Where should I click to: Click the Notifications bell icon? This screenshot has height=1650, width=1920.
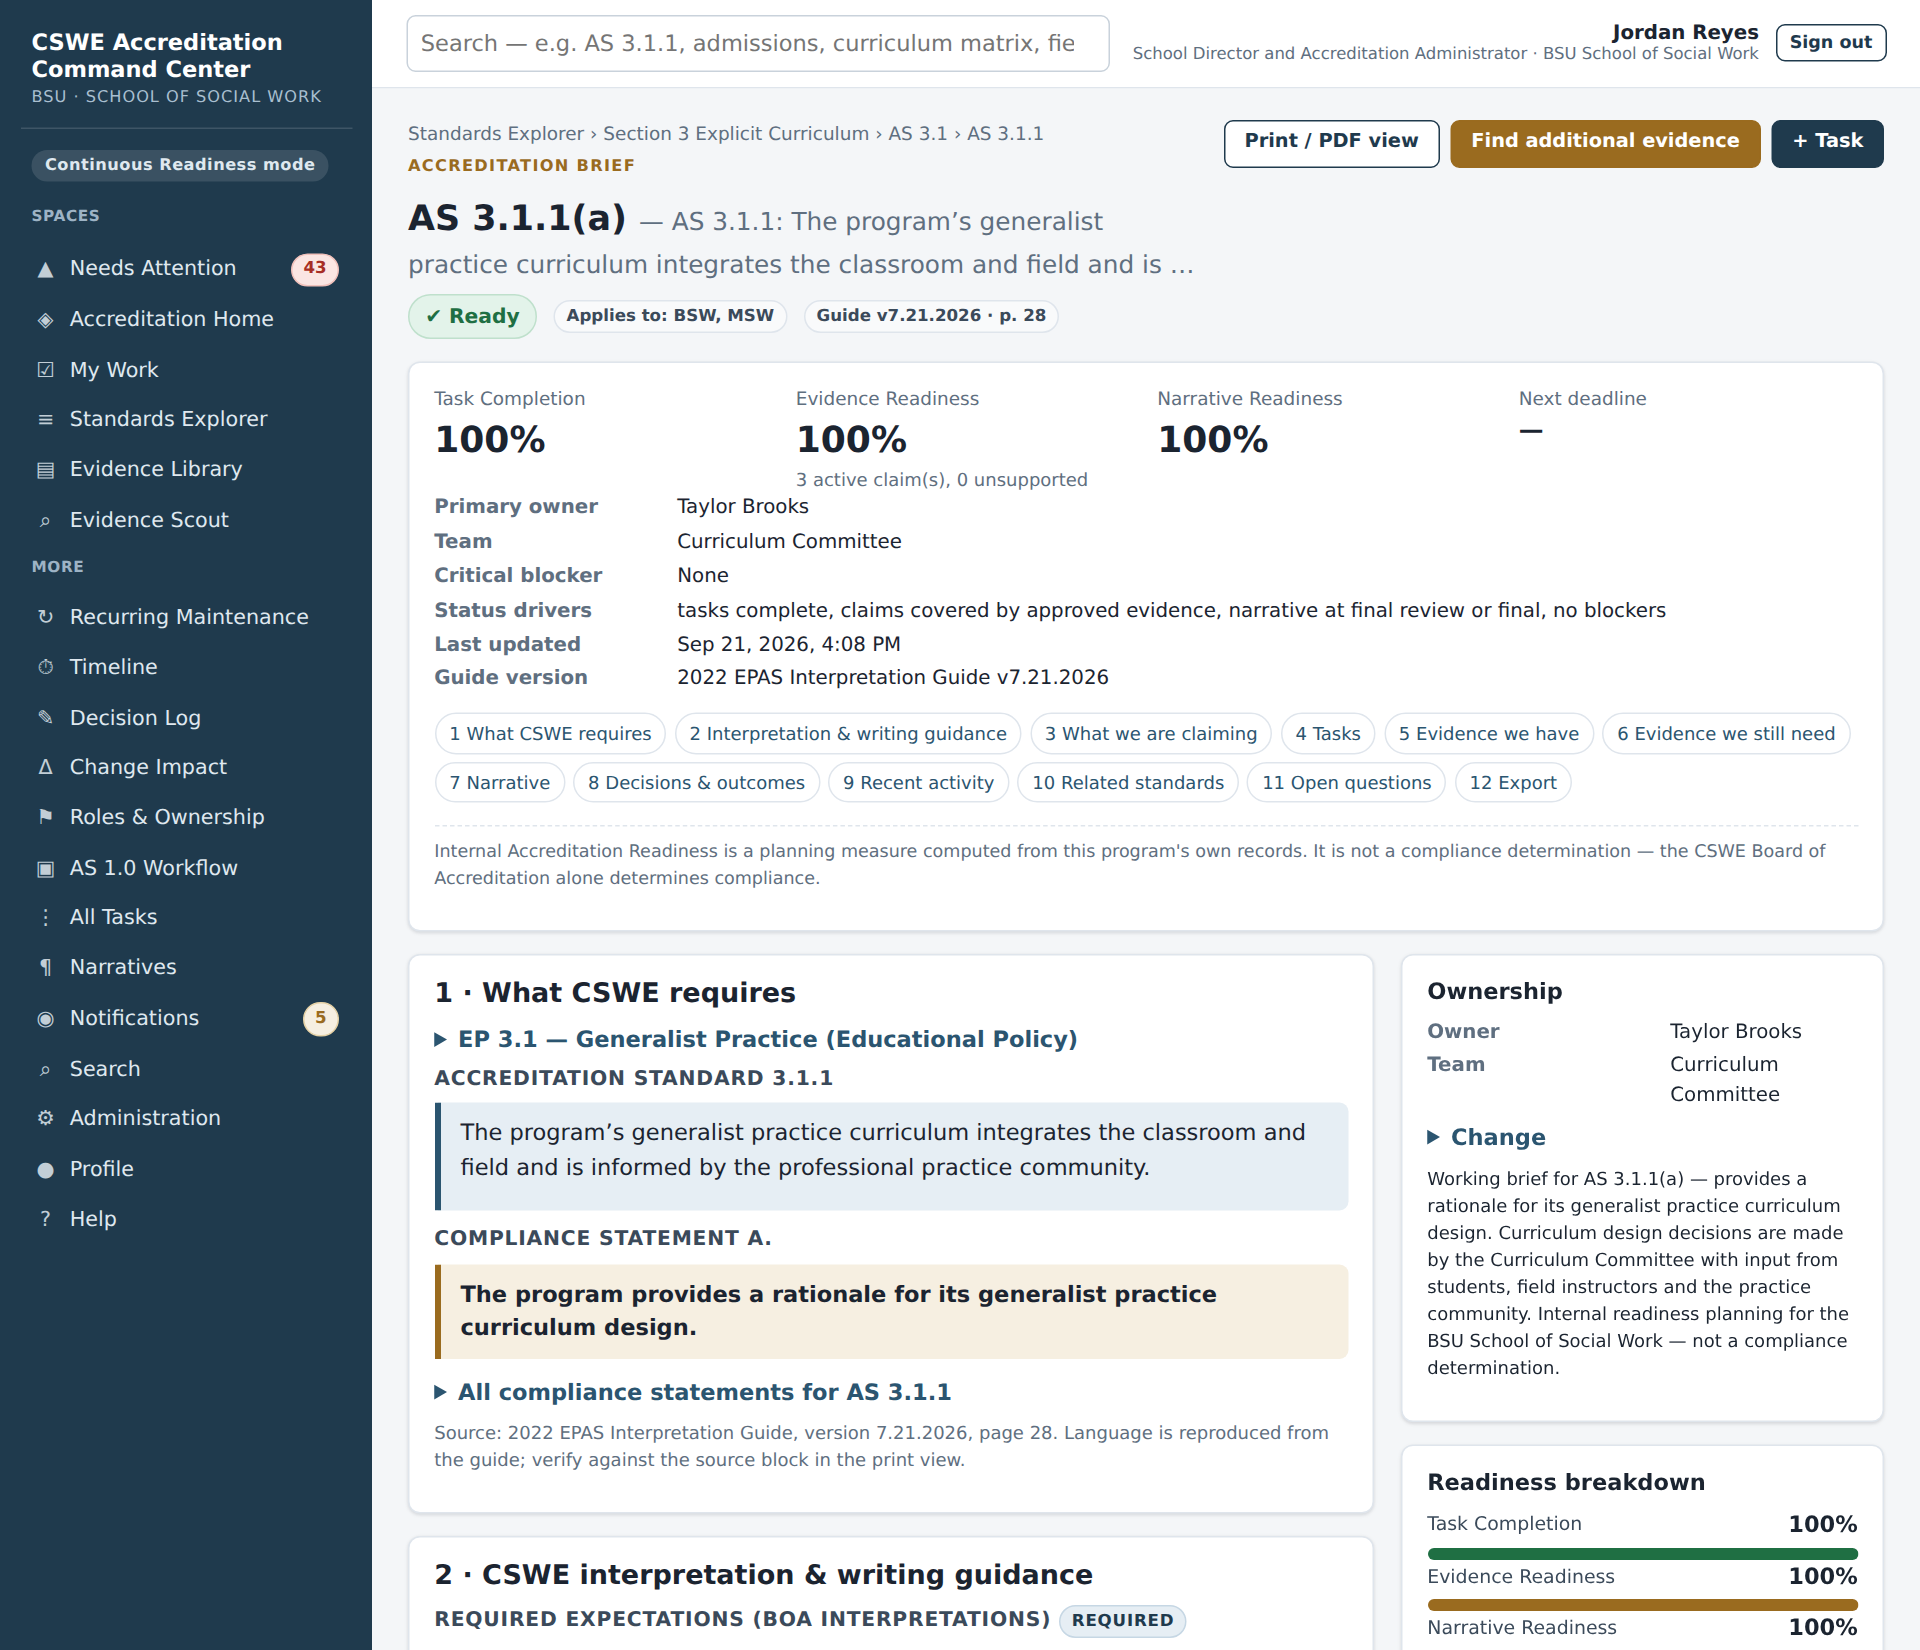pos(45,1019)
